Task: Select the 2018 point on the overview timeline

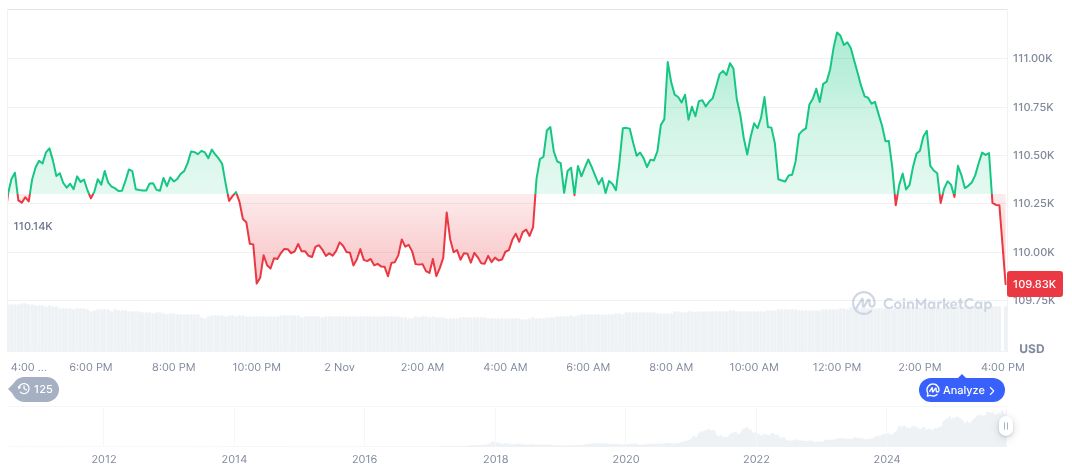Action: click(495, 459)
